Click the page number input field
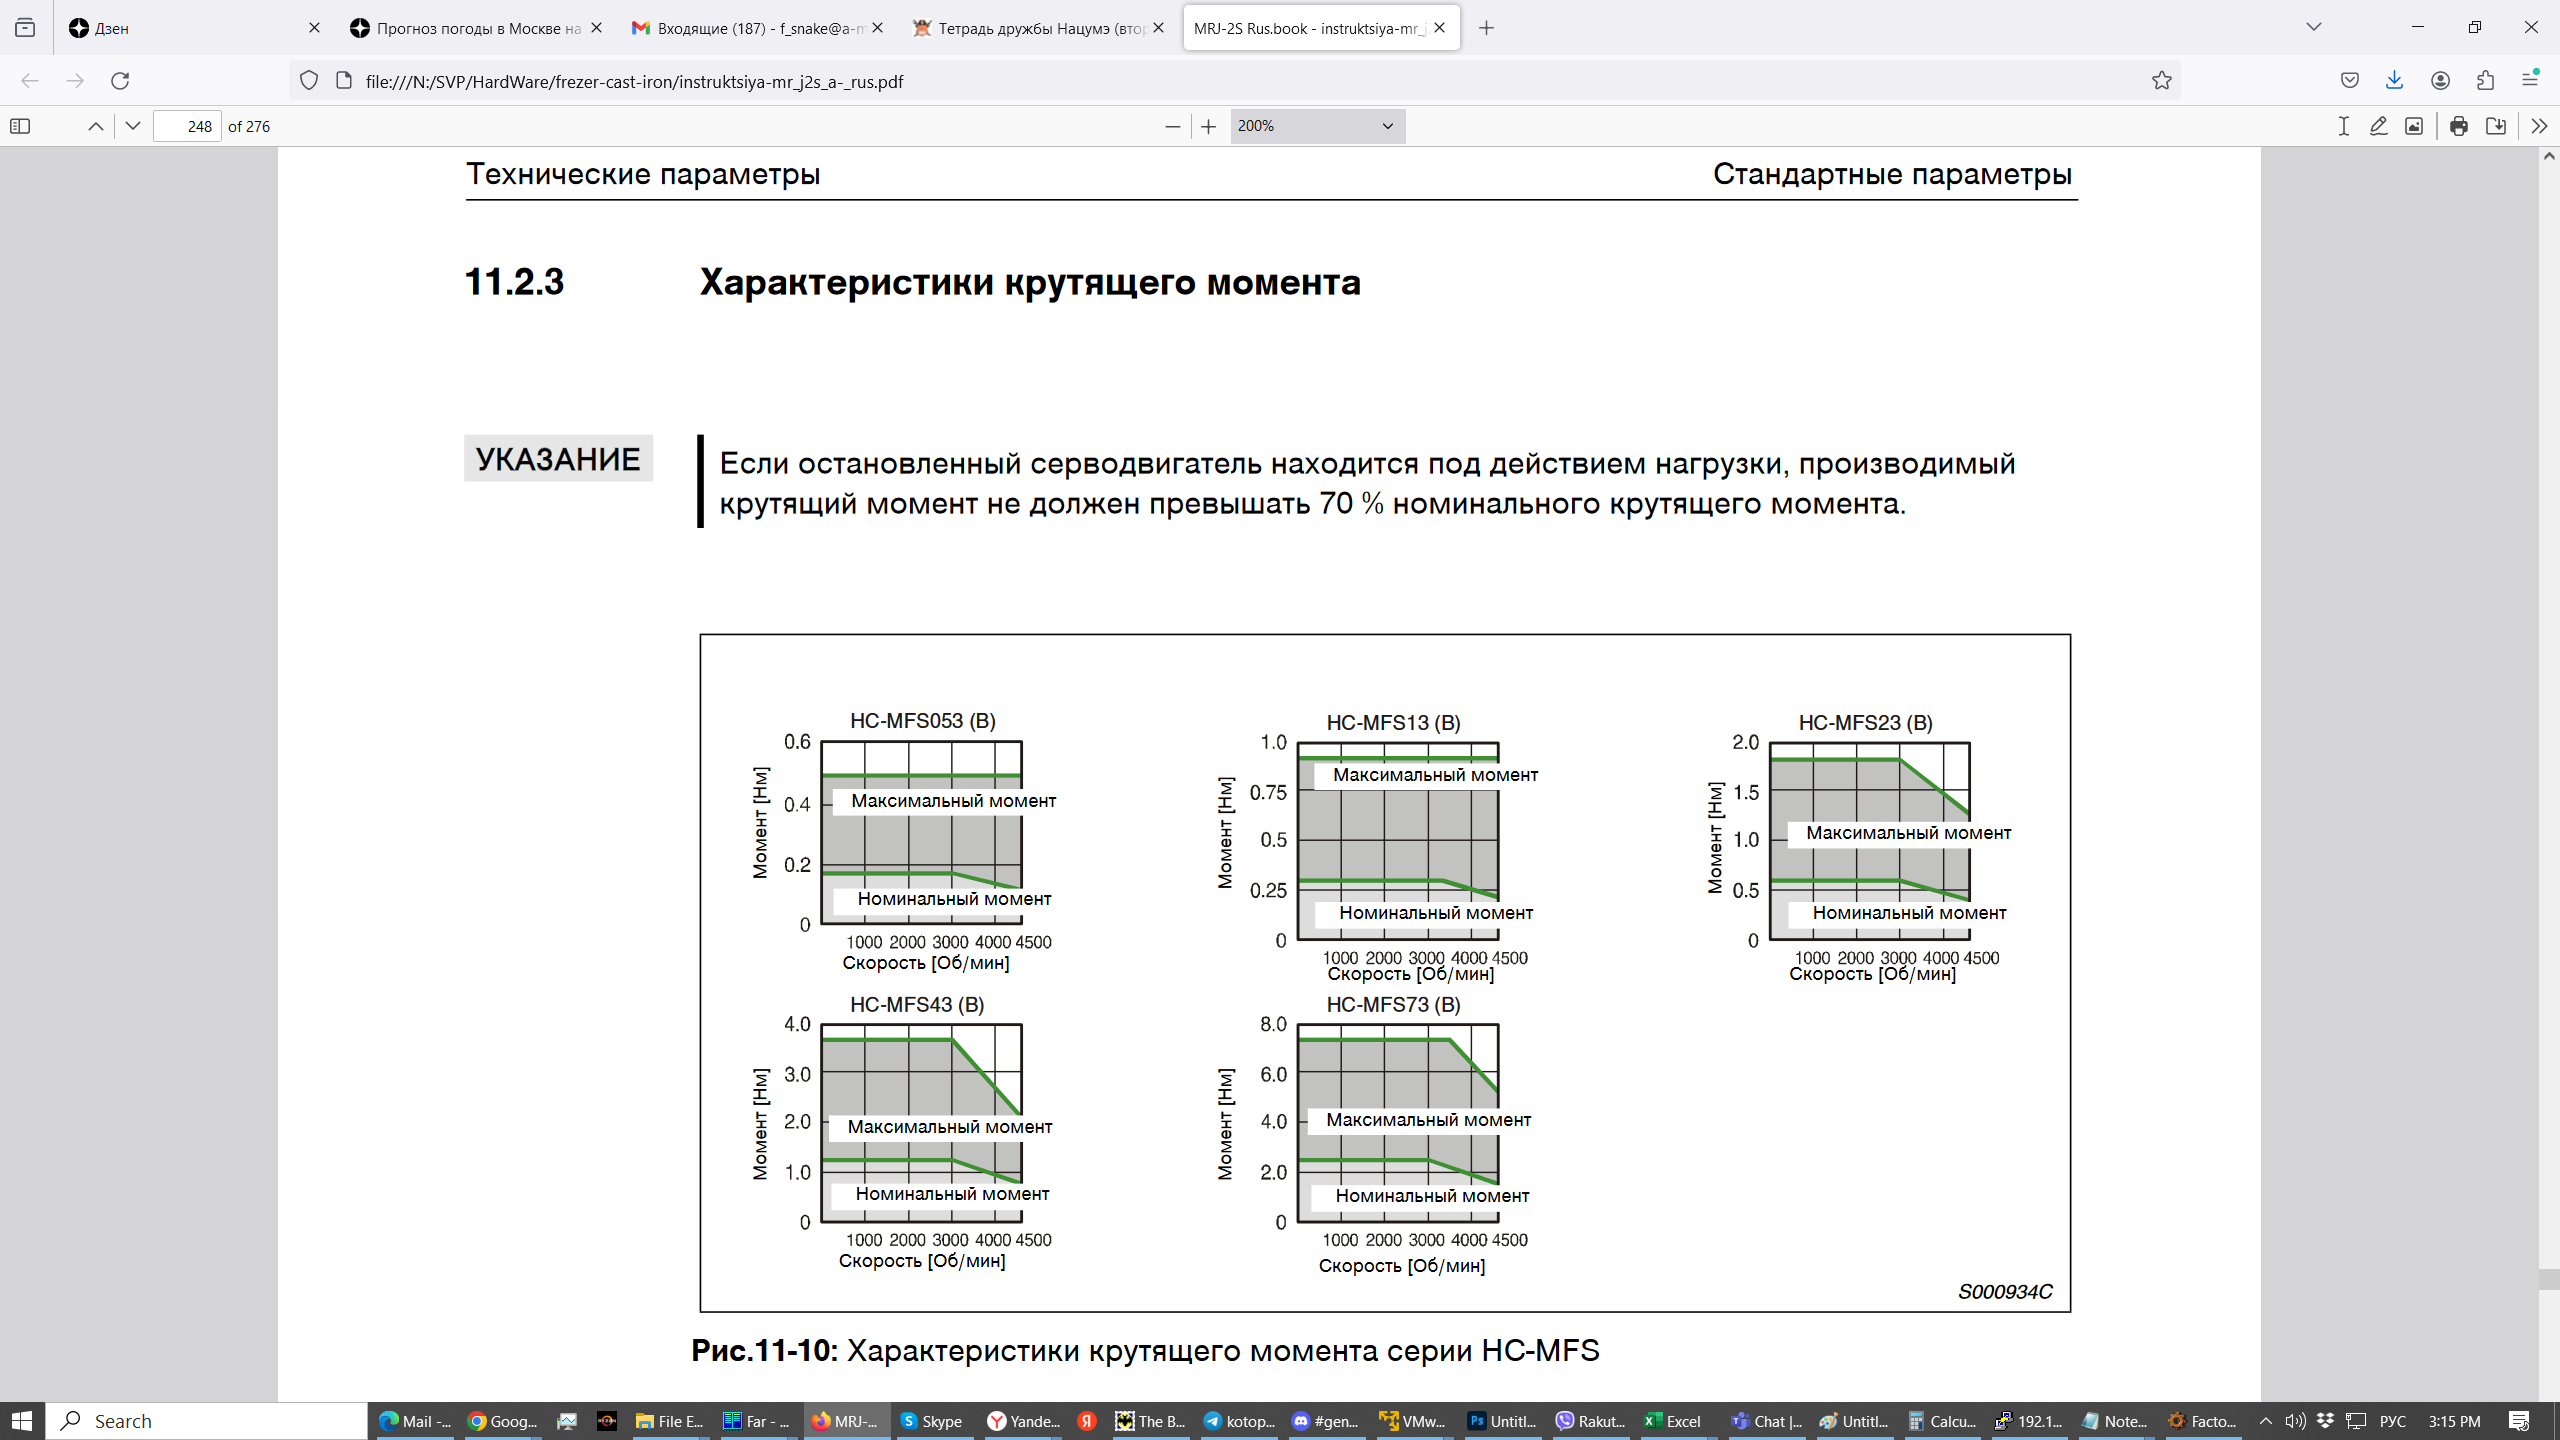 pos(187,126)
